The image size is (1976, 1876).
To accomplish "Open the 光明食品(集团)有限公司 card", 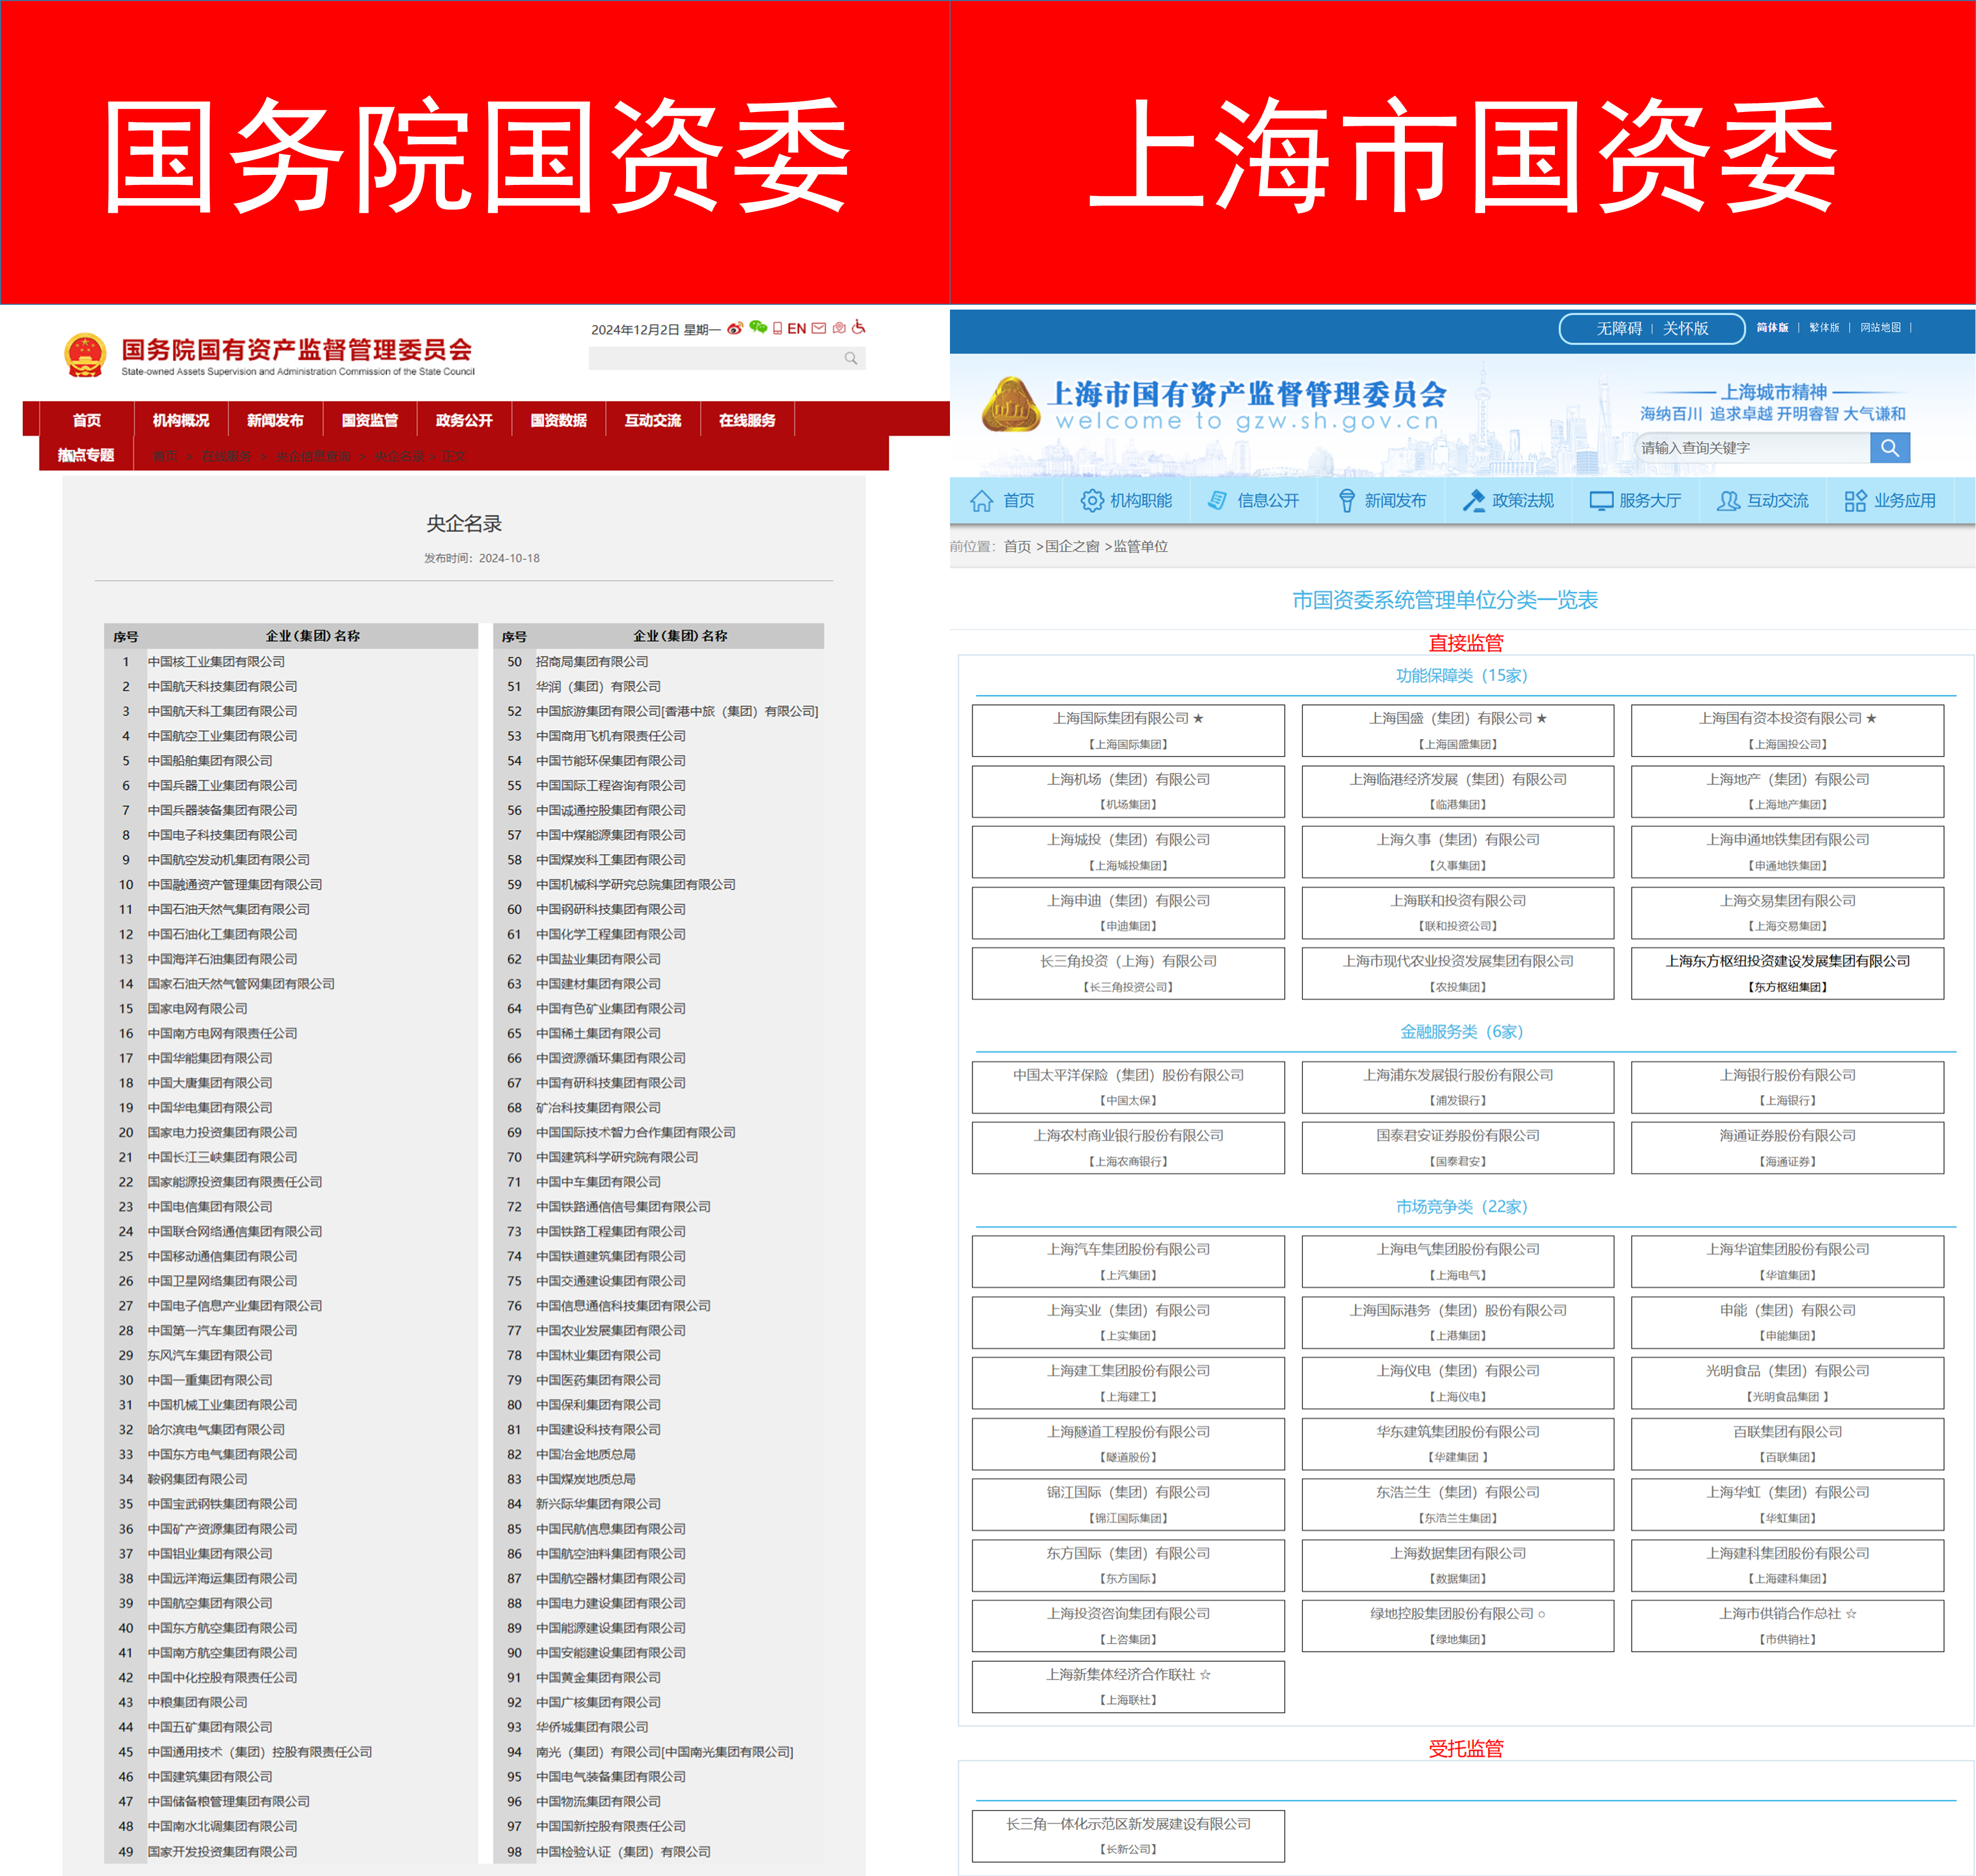I will [x=1787, y=1383].
